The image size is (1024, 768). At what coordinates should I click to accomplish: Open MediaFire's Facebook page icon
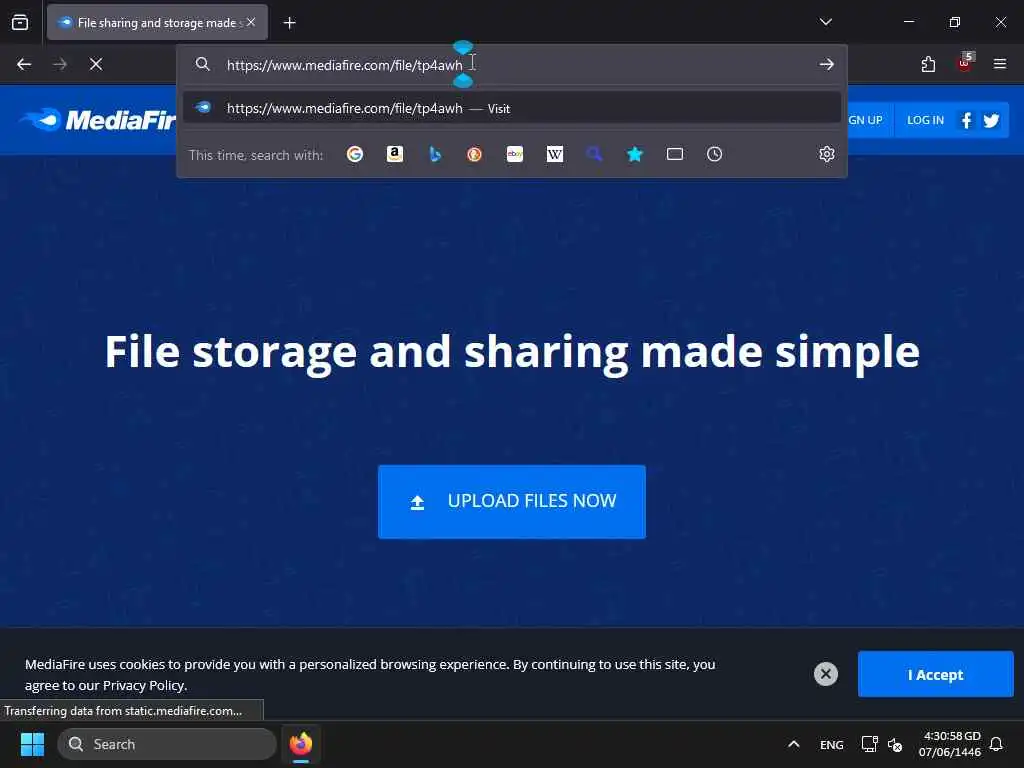(967, 120)
